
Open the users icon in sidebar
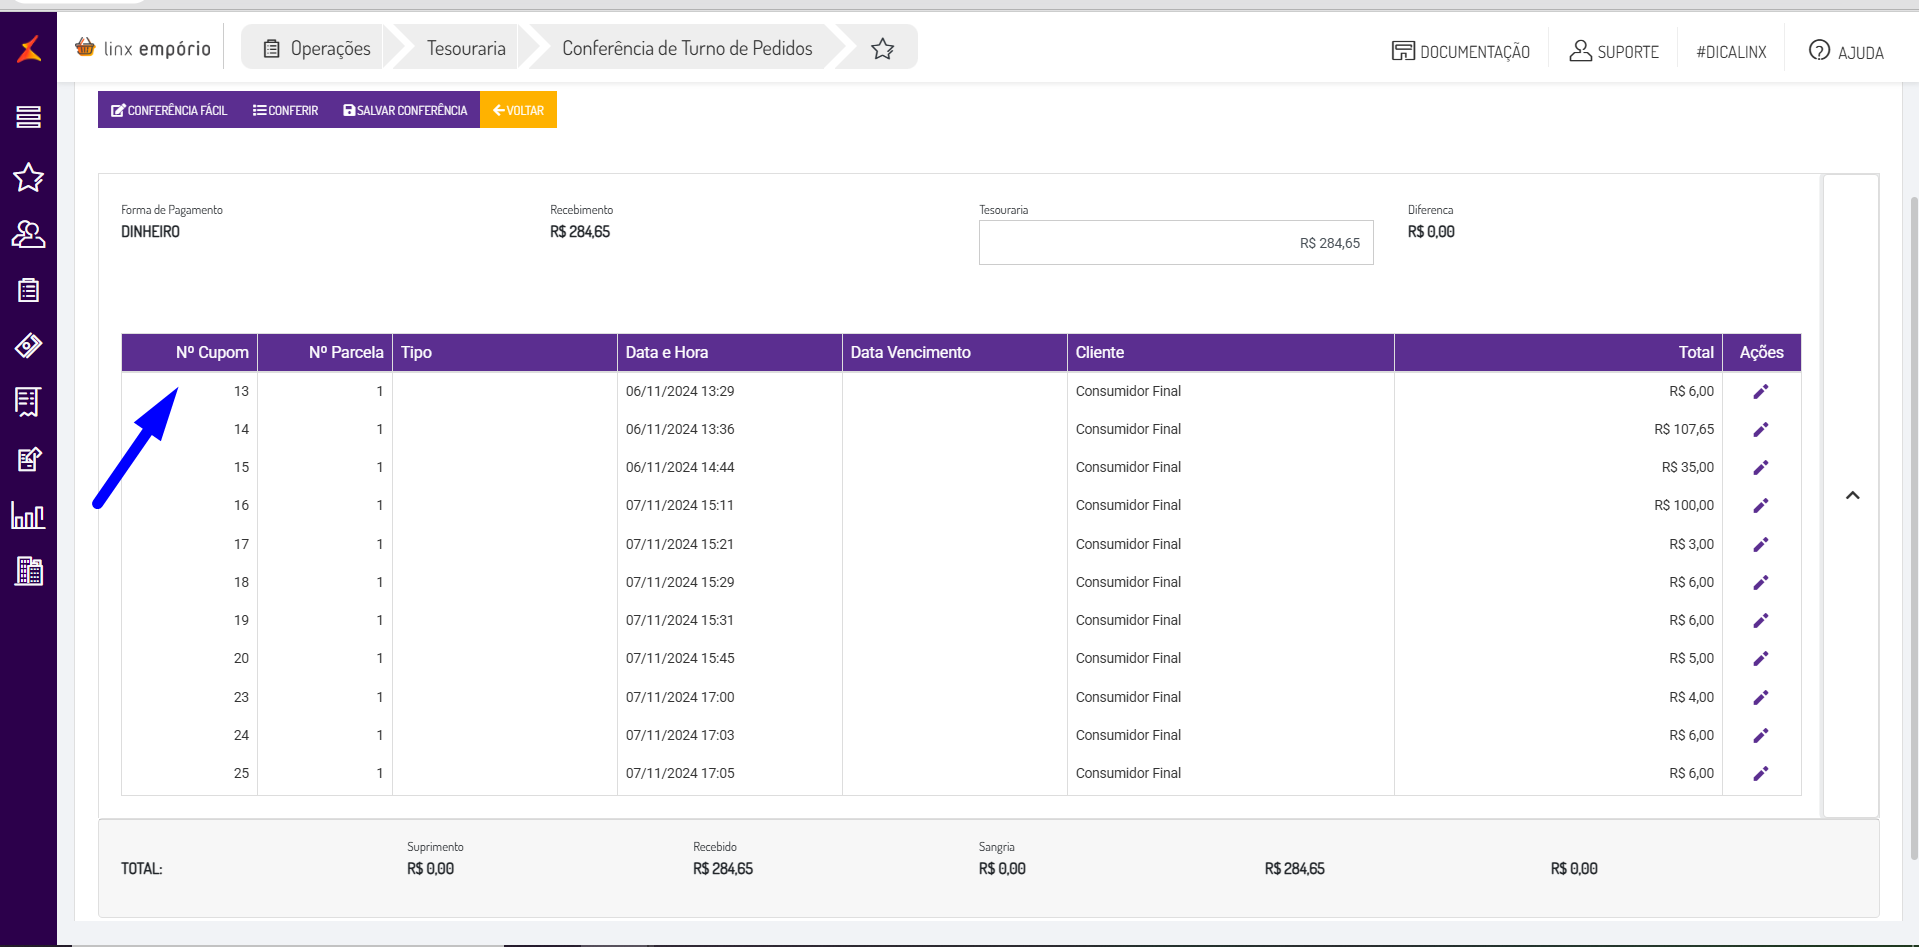pyautogui.click(x=28, y=234)
